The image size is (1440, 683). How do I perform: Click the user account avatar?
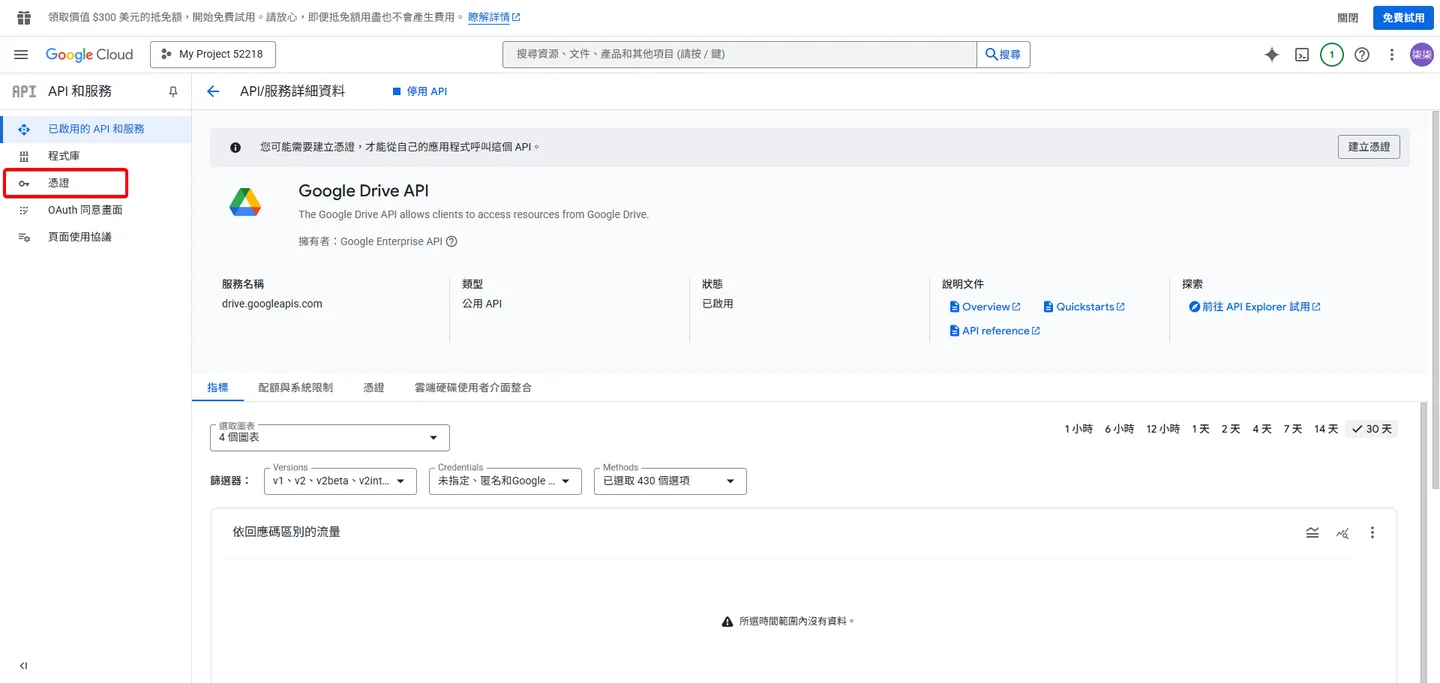1421,55
